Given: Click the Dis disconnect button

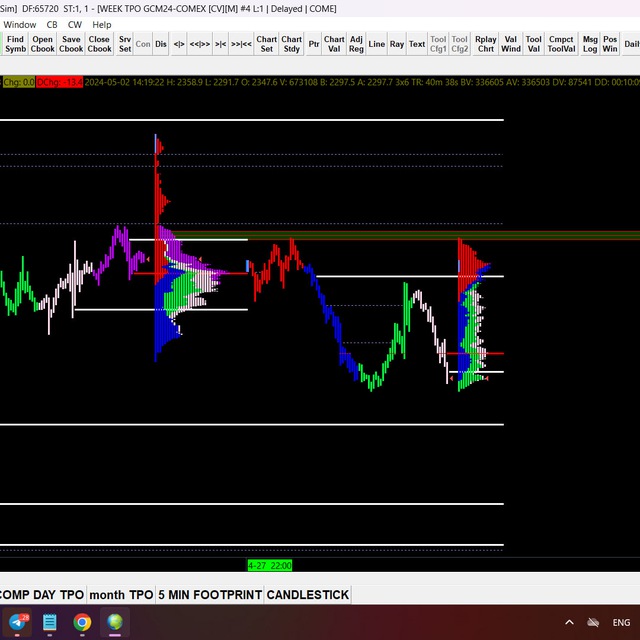Looking at the screenshot, I should [x=161, y=44].
